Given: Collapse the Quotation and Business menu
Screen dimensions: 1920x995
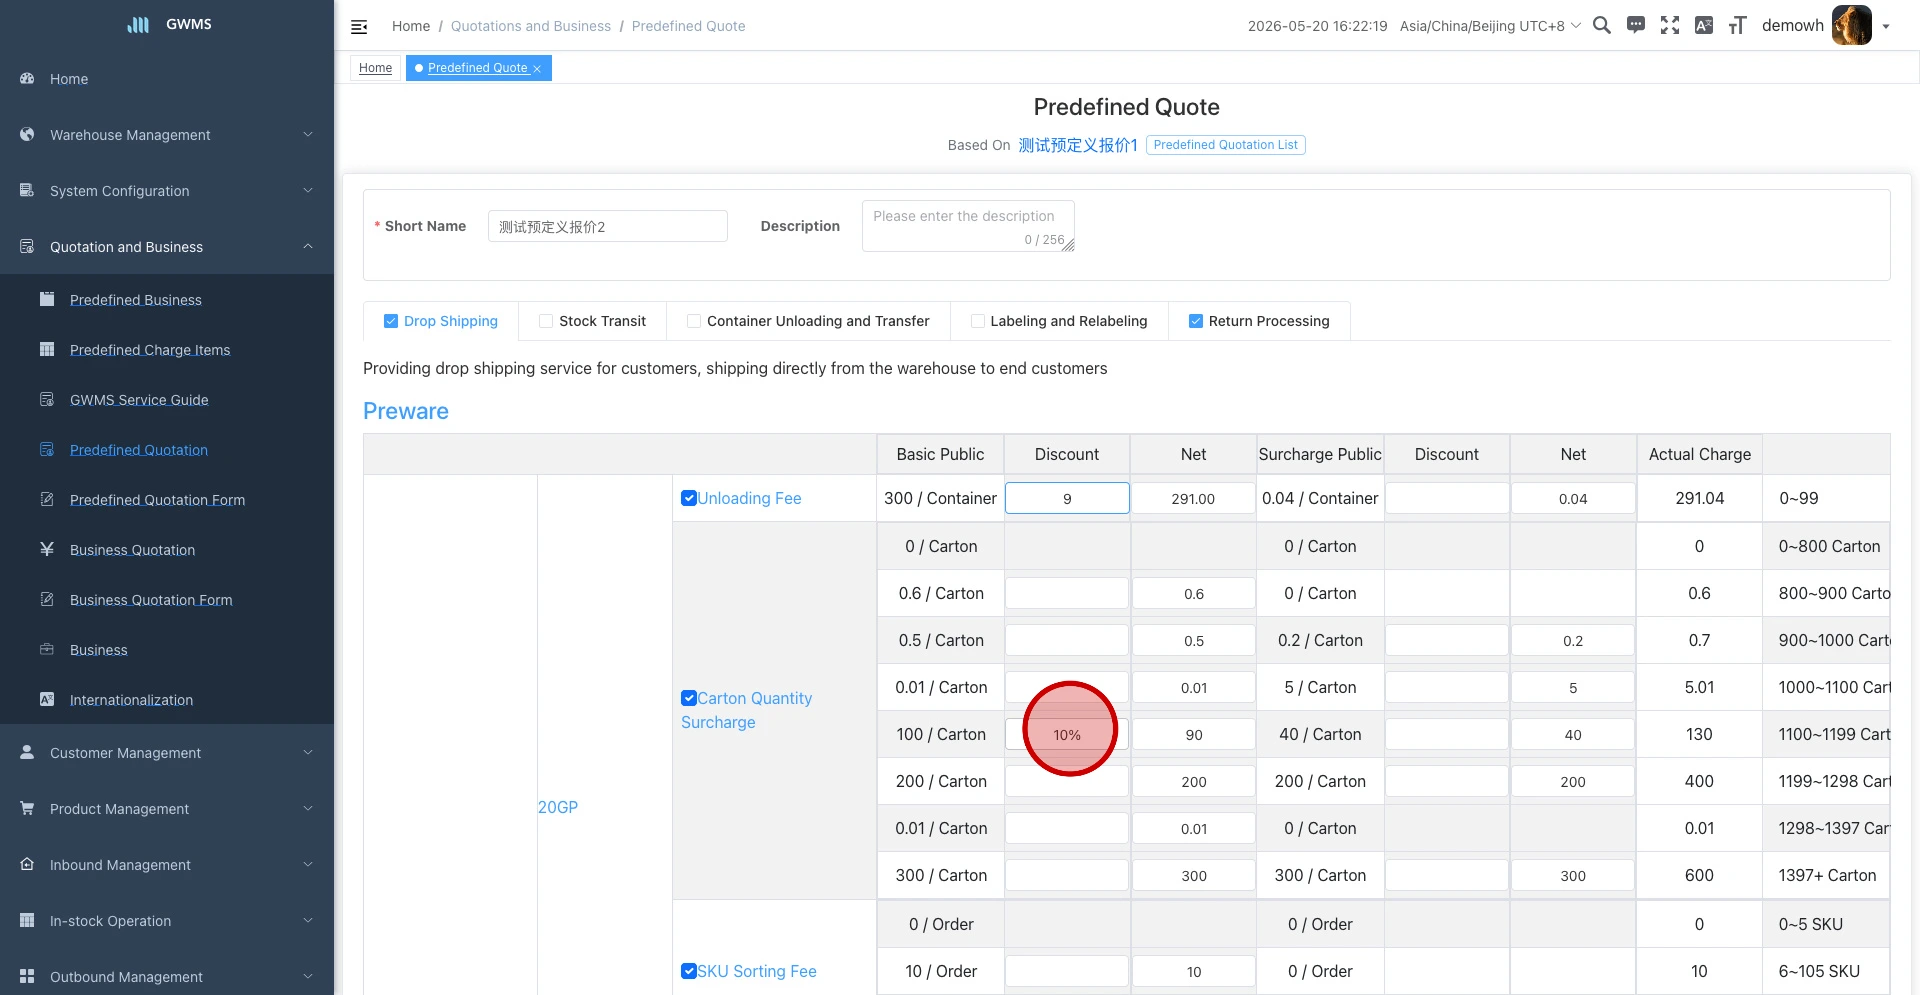Looking at the screenshot, I should coord(308,246).
